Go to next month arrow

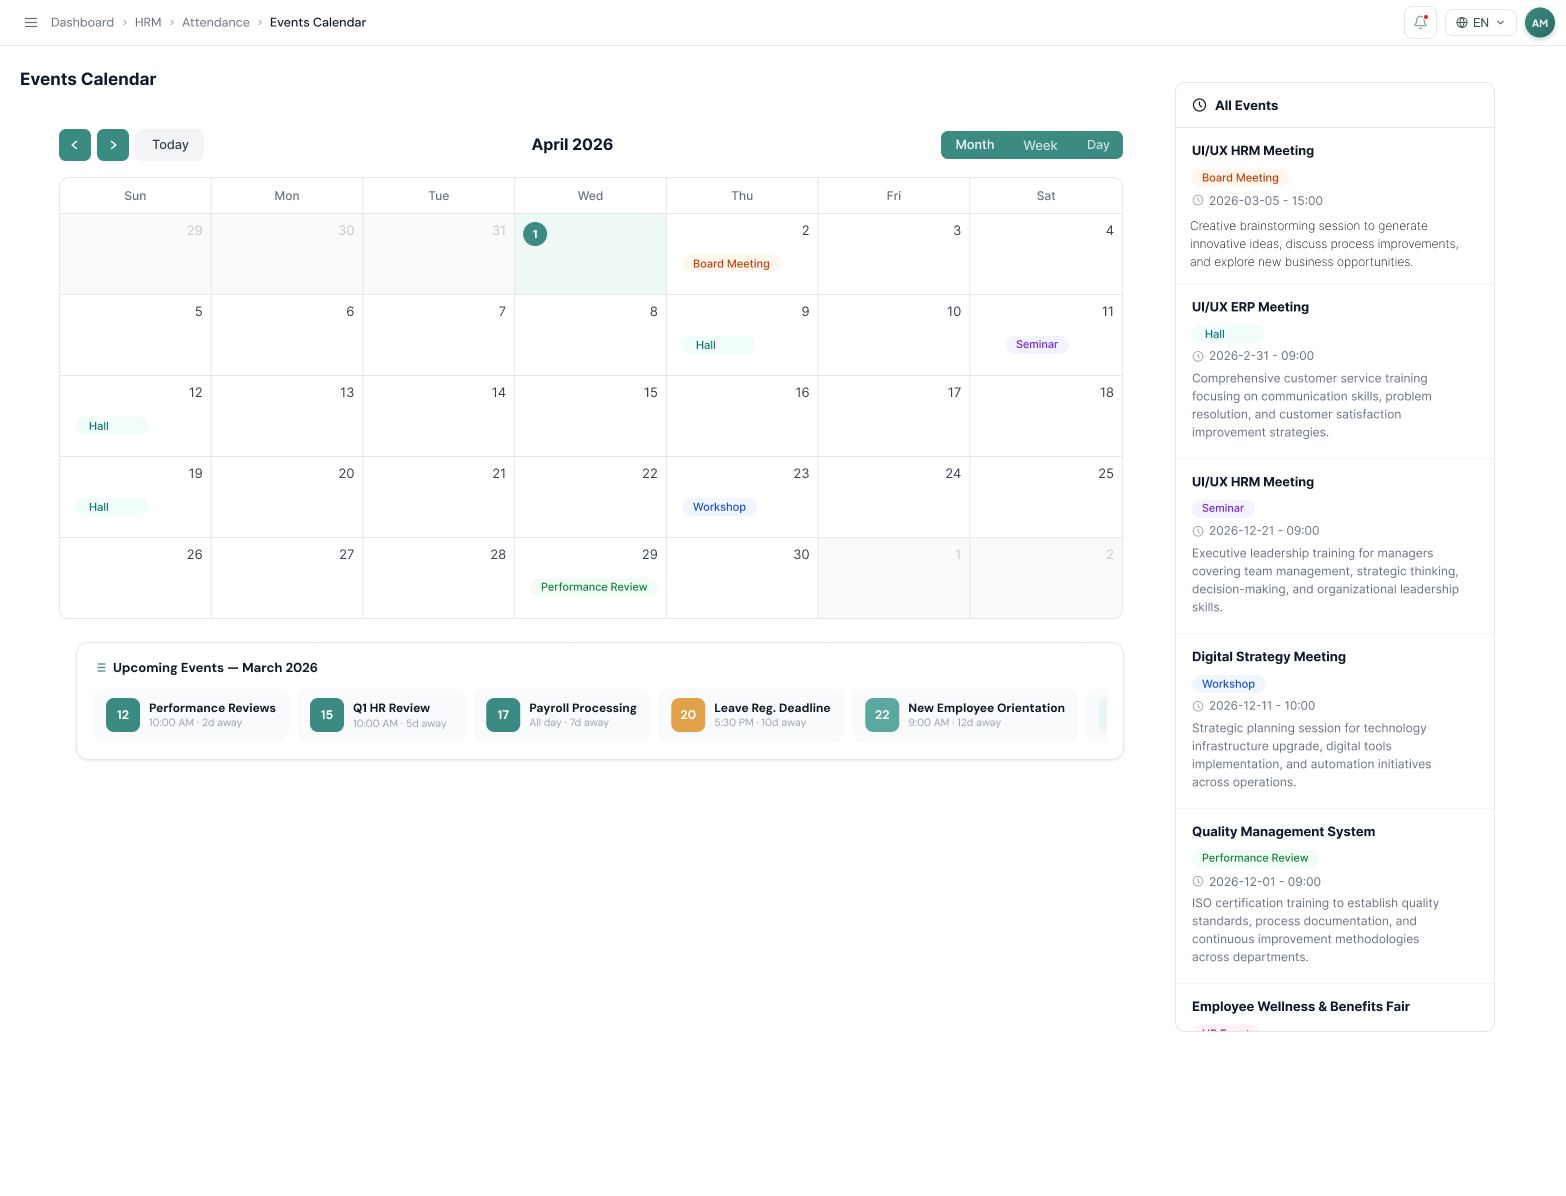(x=113, y=145)
